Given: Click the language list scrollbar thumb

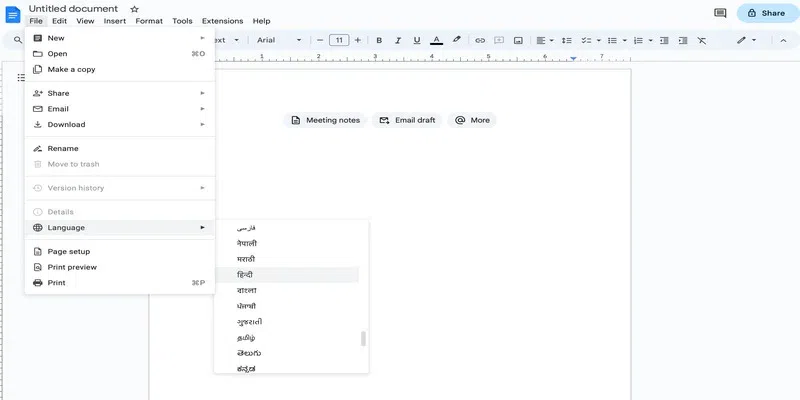Looking at the screenshot, I should click(x=363, y=339).
